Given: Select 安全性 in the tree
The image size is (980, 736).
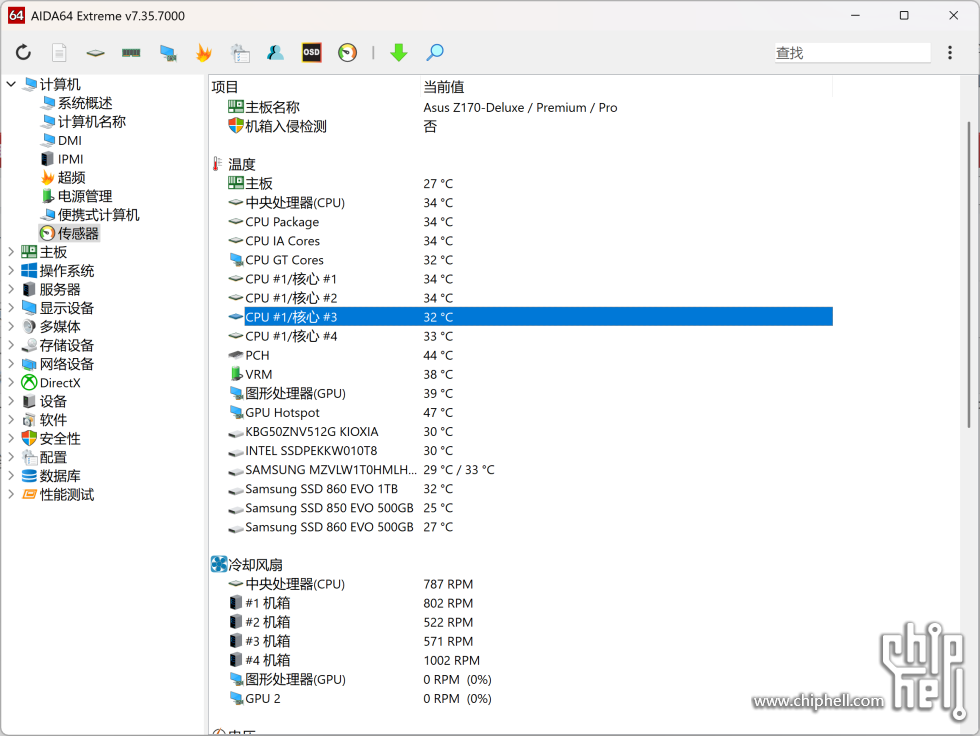Looking at the screenshot, I should 51,439.
